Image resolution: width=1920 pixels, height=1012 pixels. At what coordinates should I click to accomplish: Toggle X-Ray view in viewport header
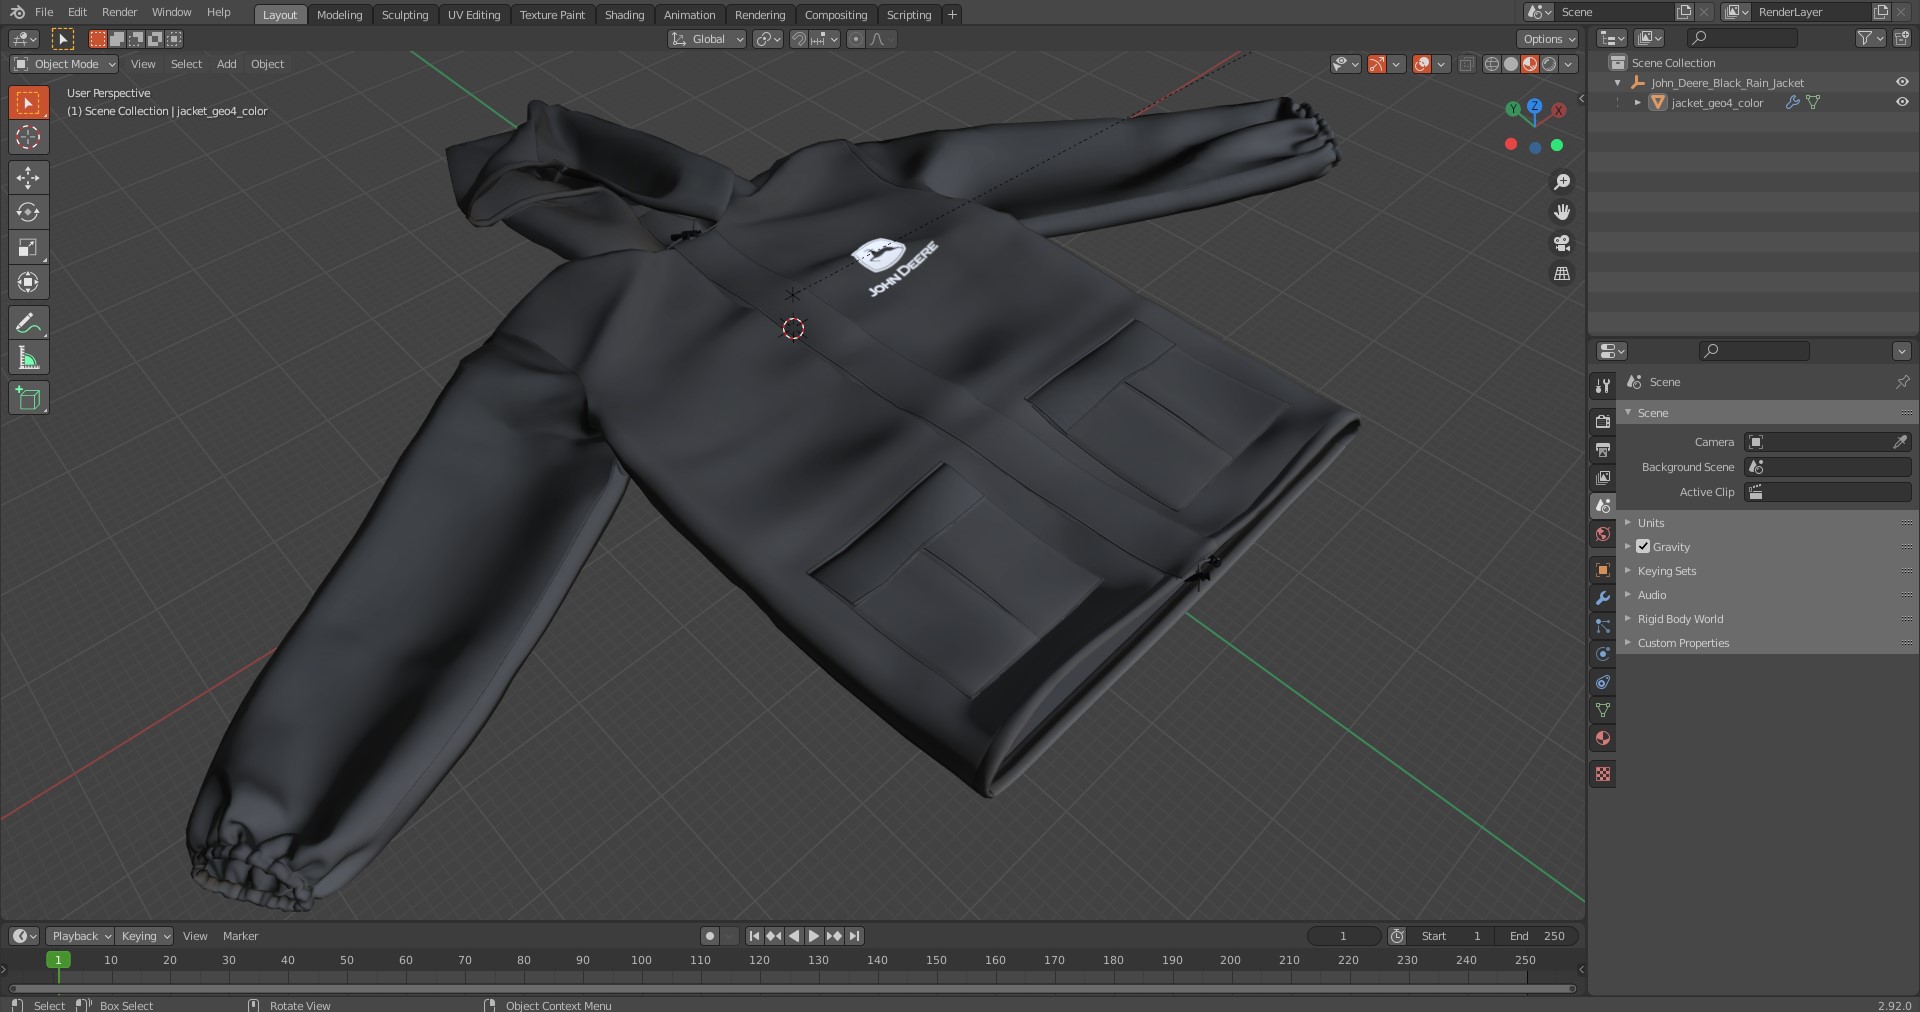1466,64
